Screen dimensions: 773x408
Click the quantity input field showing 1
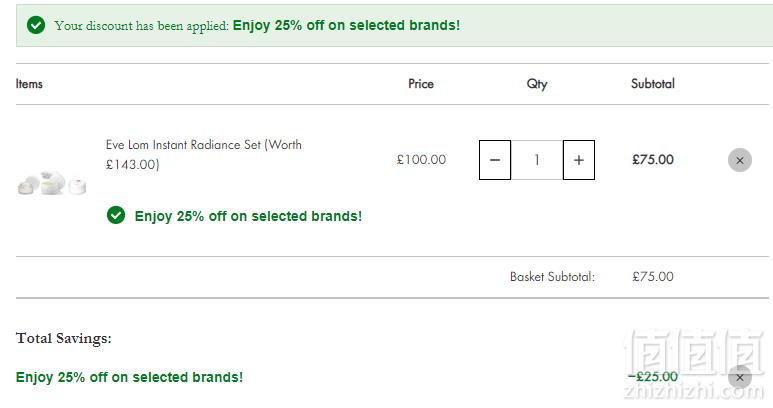[537, 160]
